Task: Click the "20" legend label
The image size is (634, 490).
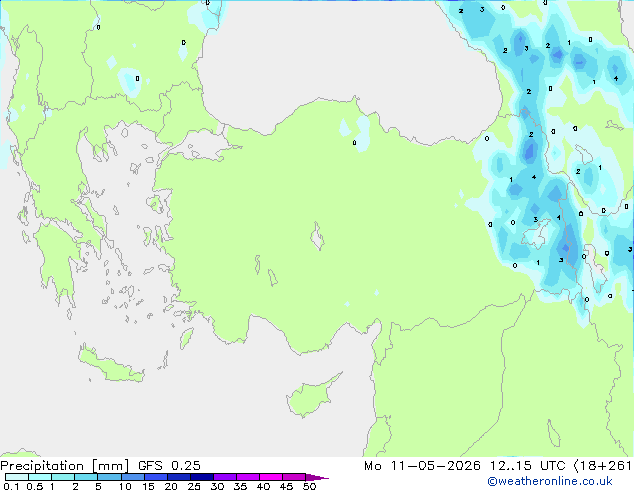Action: pyautogui.click(x=171, y=486)
